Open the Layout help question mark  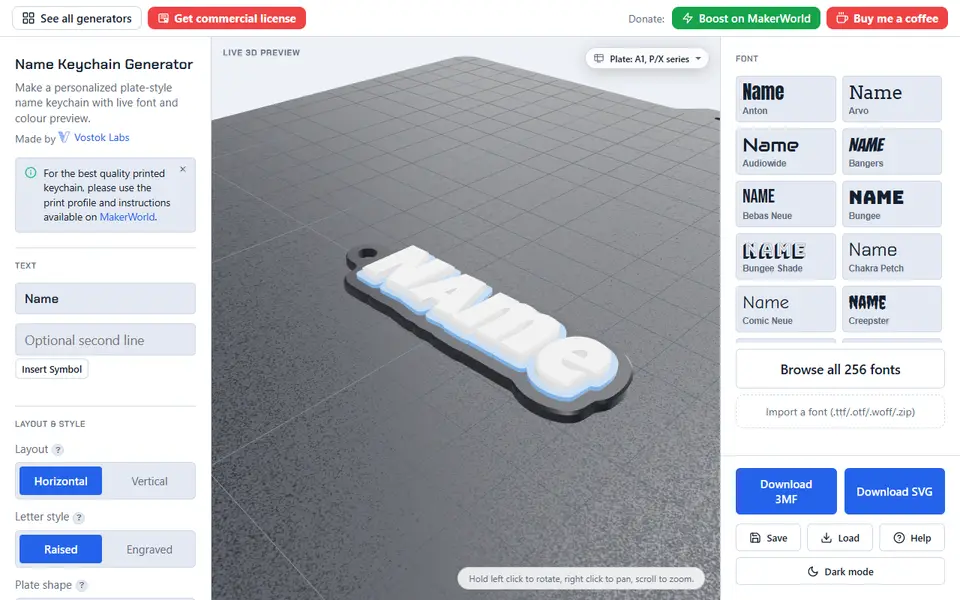tap(58, 450)
